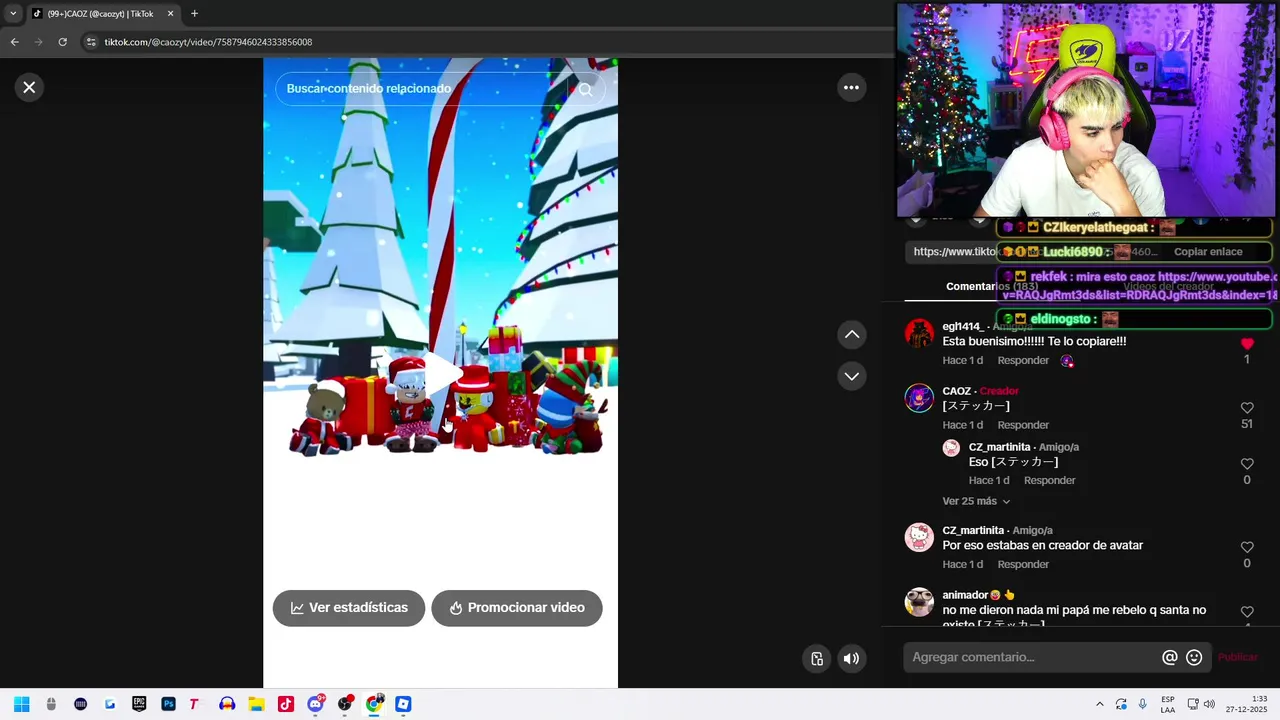Screen dimensions: 1280x720
Task: Click 'Responder' under CAOZ creator comment
Action: click(x=1023, y=425)
